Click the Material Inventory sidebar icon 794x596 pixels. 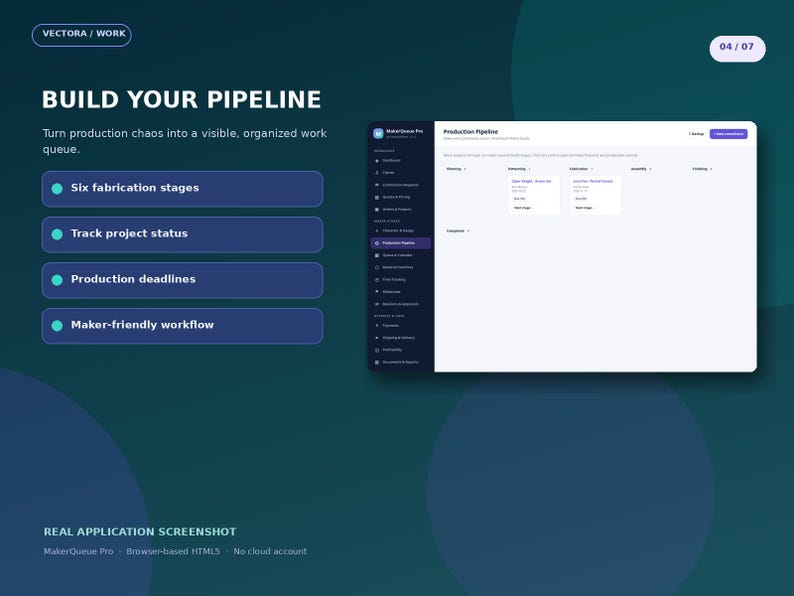pos(377,267)
